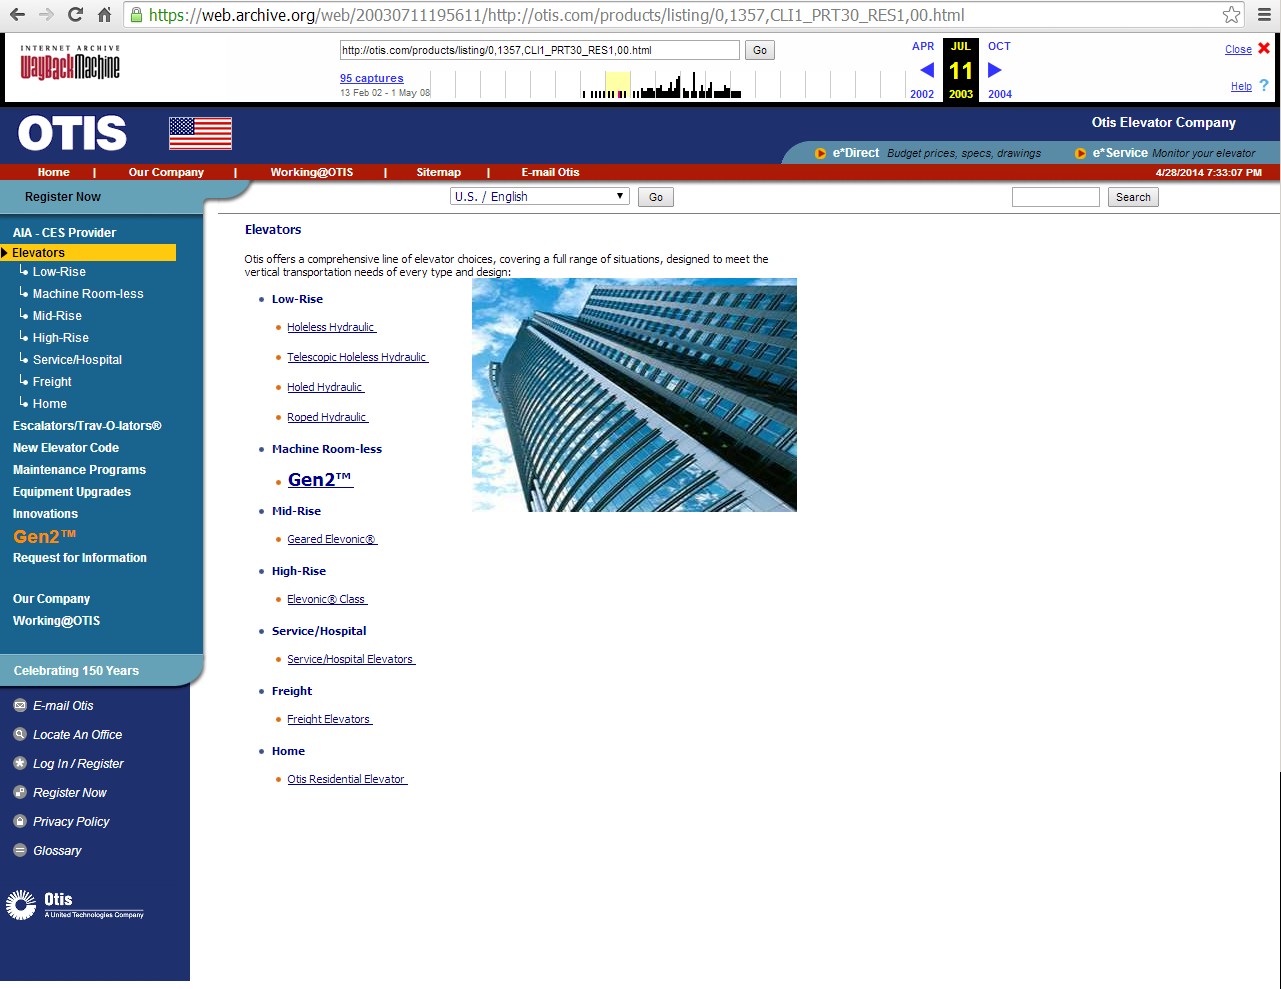Select High-Rise in the sidebar tree

(61, 338)
